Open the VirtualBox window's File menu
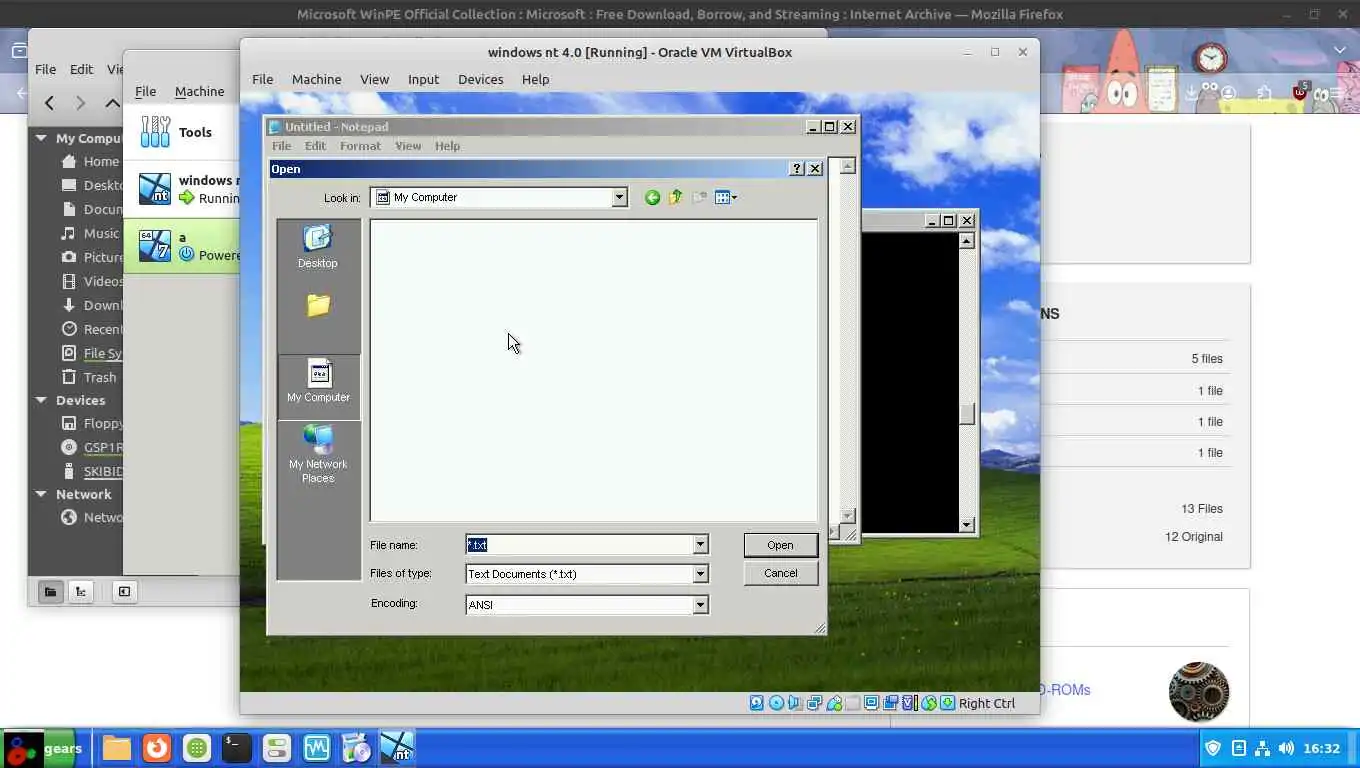The height and width of the screenshot is (768, 1360). pyautogui.click(x=262, y=79)
